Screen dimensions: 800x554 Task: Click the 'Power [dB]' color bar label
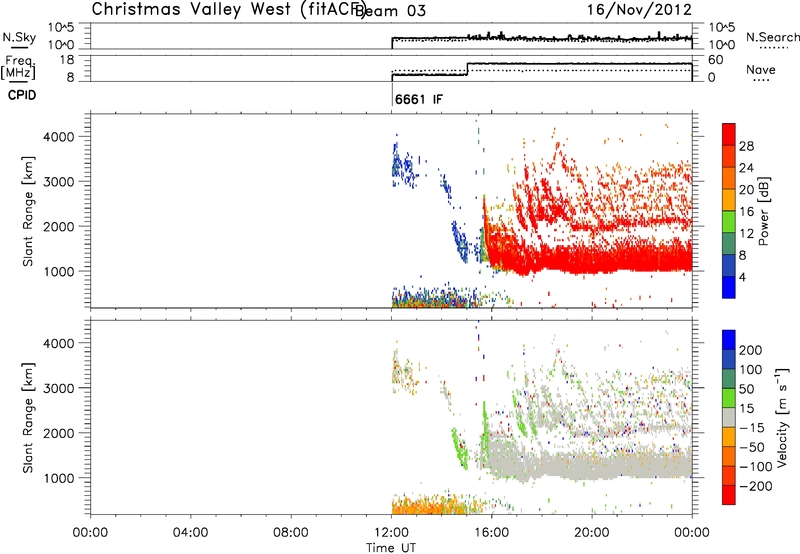tap(763, 211)
